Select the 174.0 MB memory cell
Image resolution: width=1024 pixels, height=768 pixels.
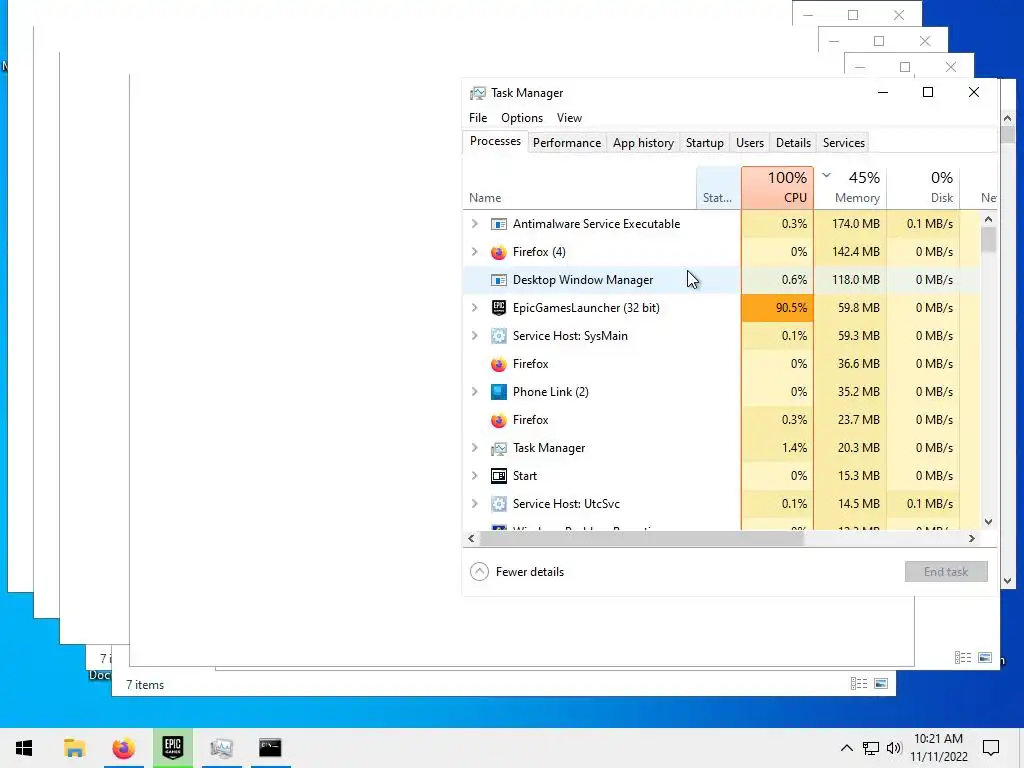click(850, 224)
